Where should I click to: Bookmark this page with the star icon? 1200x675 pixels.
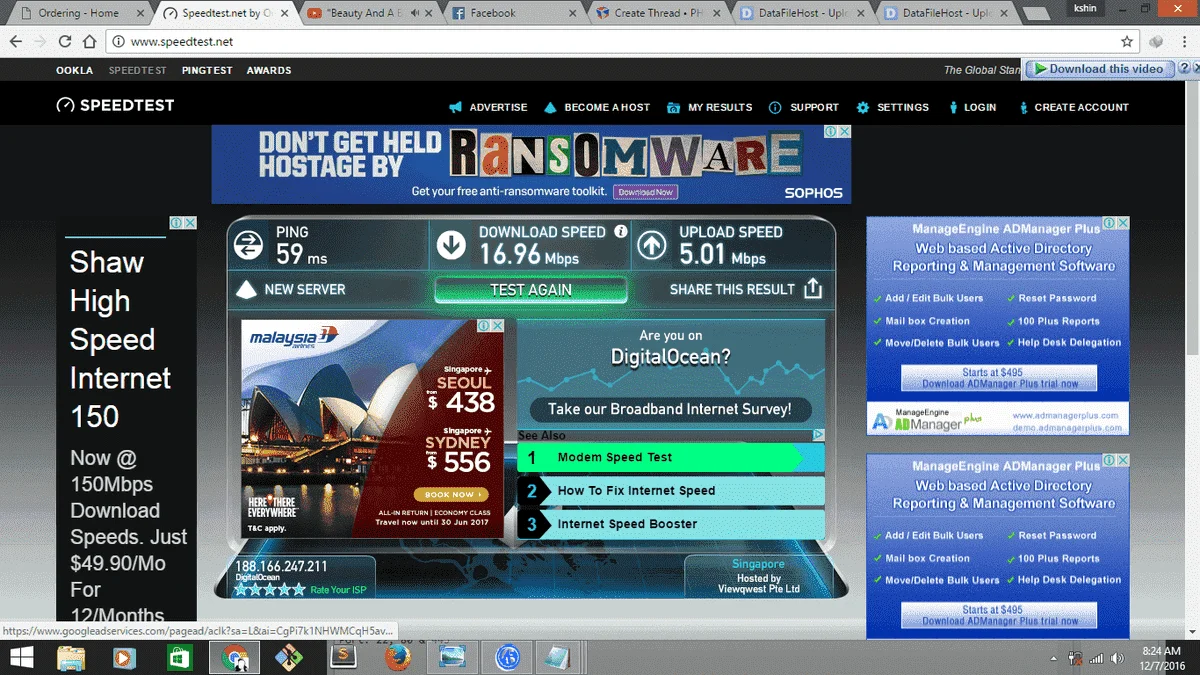tap(1127, 42)
